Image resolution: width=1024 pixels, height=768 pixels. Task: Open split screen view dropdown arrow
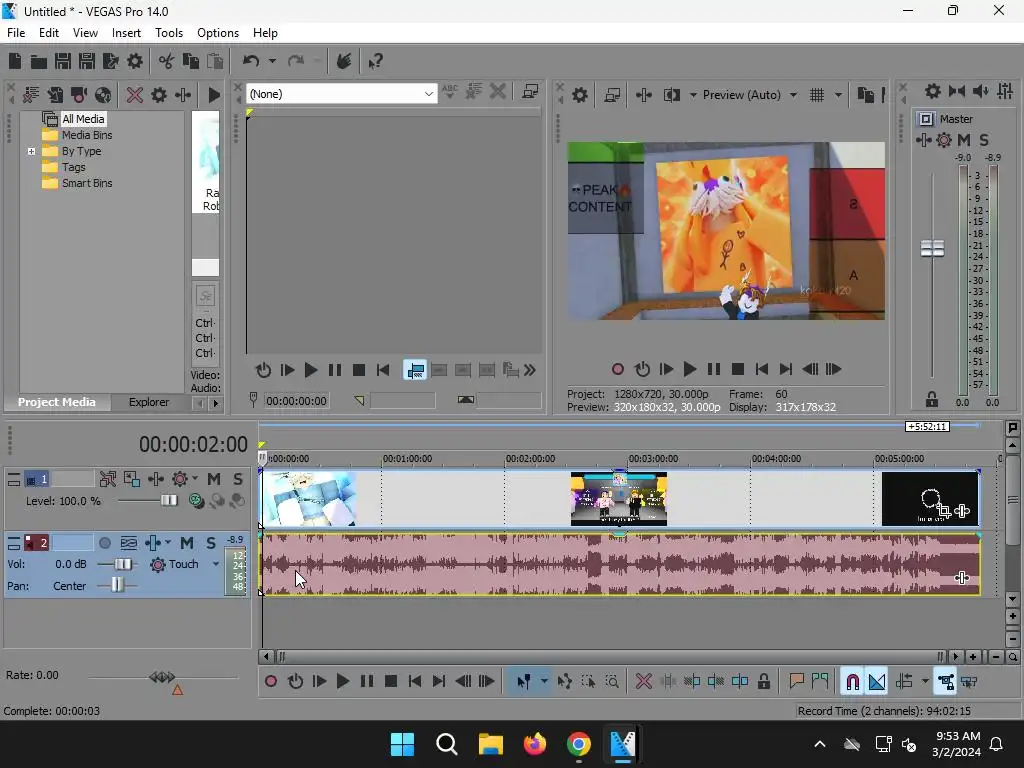[693, 95]
